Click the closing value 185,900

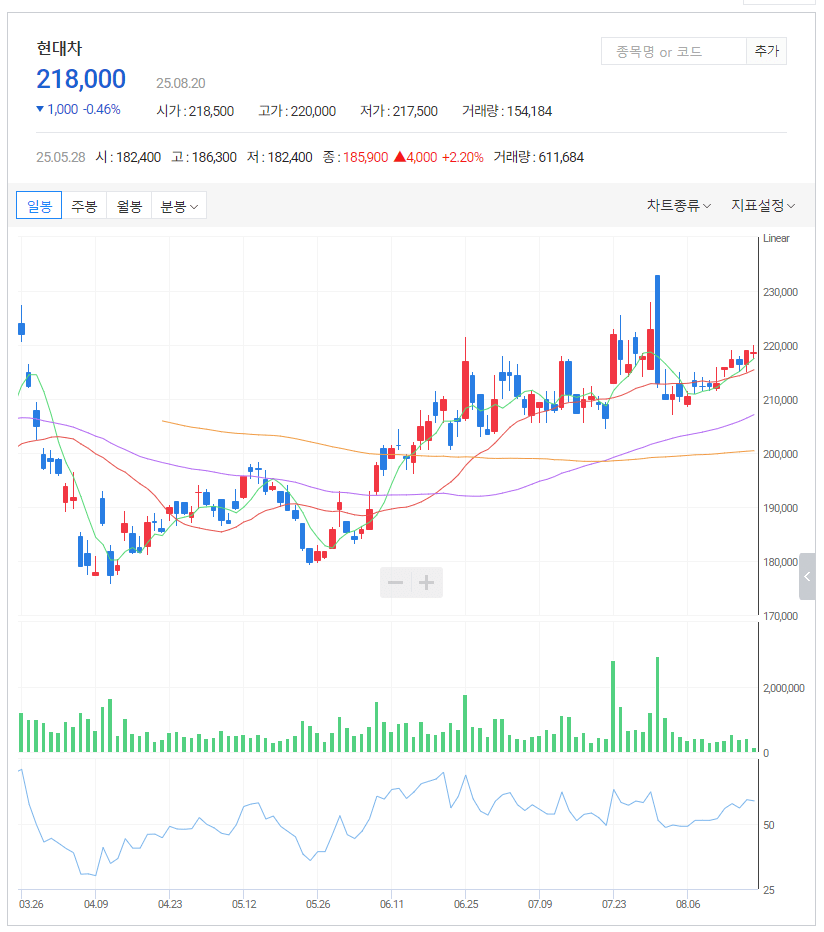tap(366, 158)
